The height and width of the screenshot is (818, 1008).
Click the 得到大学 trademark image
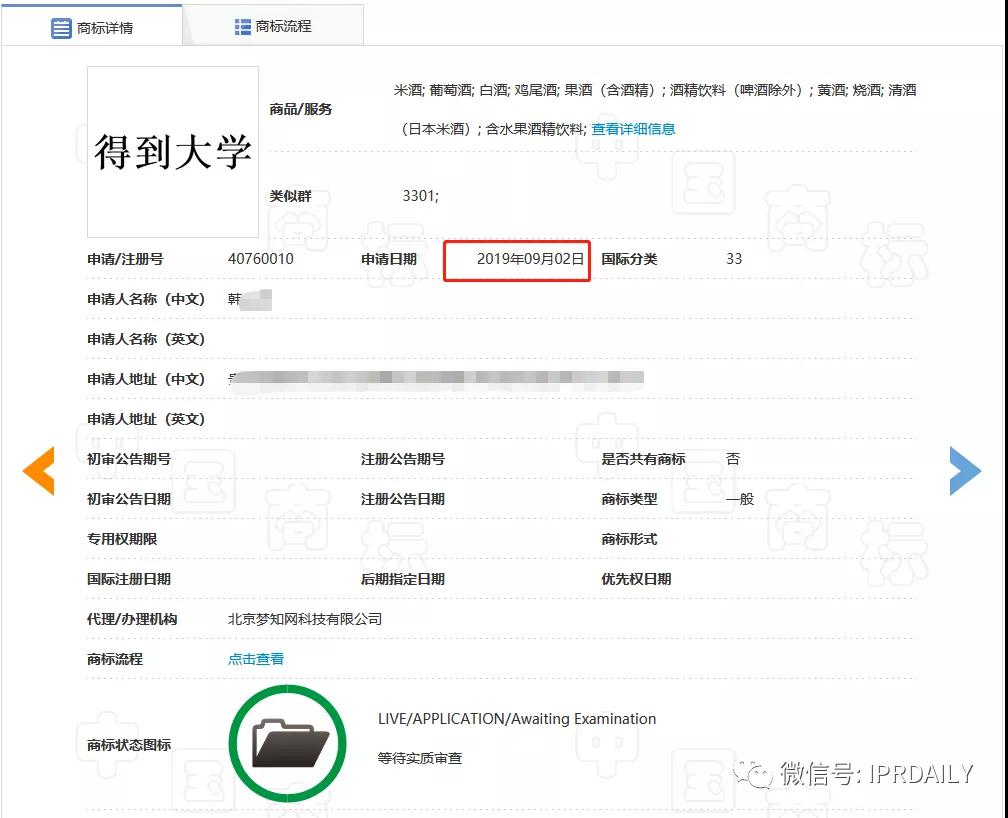coord(173,152)
